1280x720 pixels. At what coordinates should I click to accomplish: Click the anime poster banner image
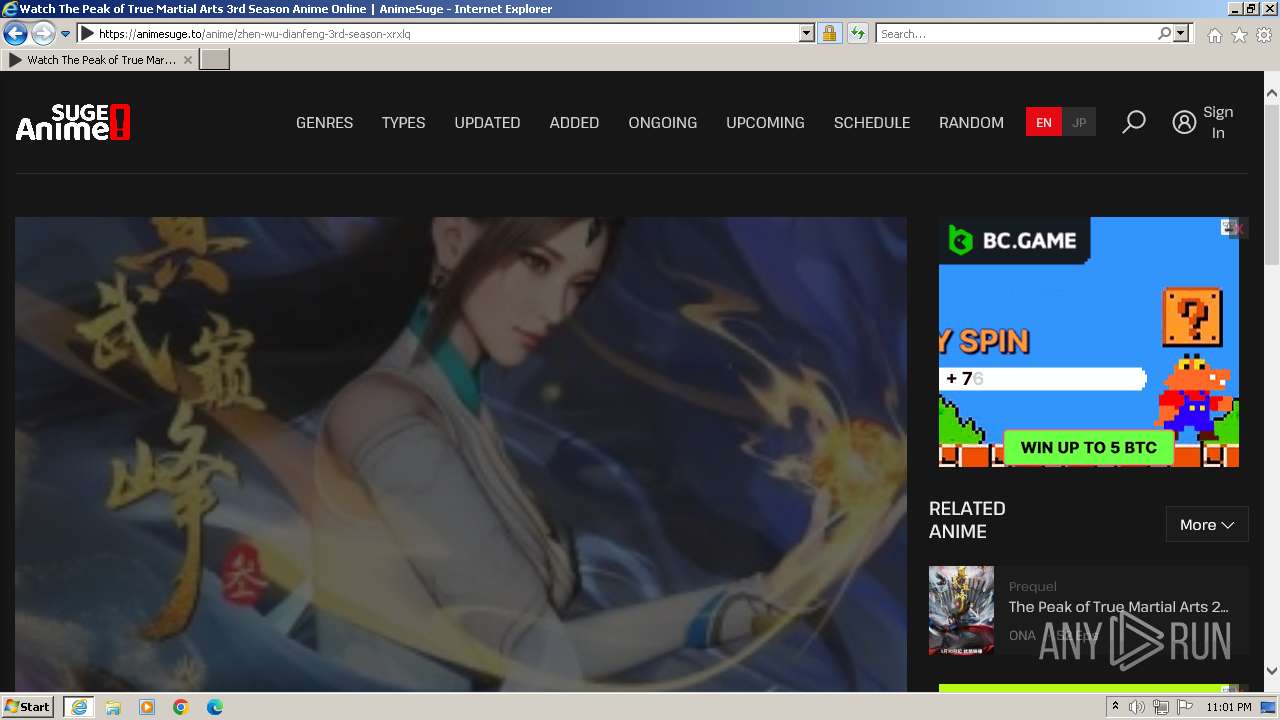[x=461, y=454]
